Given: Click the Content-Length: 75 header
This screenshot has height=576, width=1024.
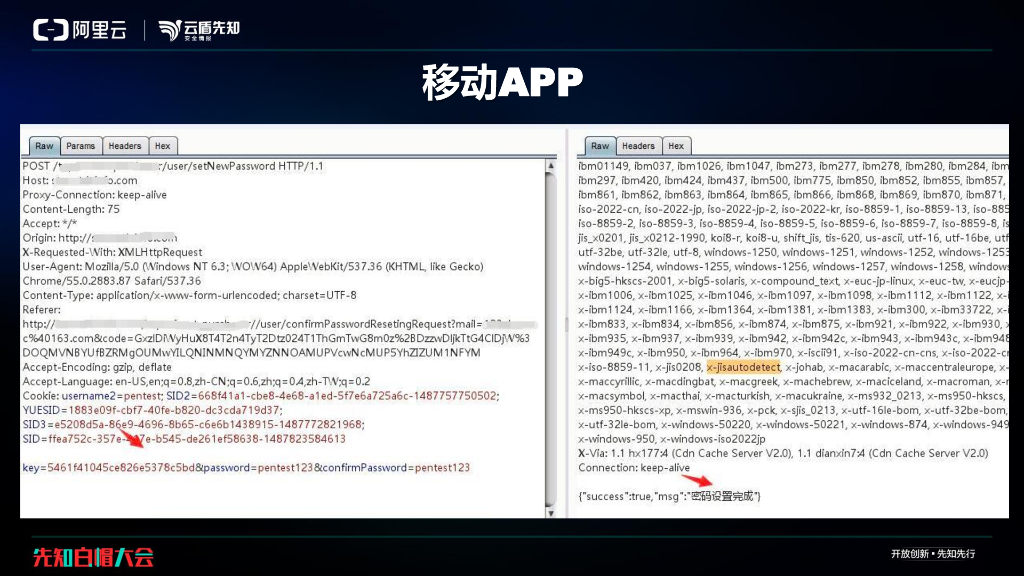Looking at the screenshot, I should tap(71, 209).
